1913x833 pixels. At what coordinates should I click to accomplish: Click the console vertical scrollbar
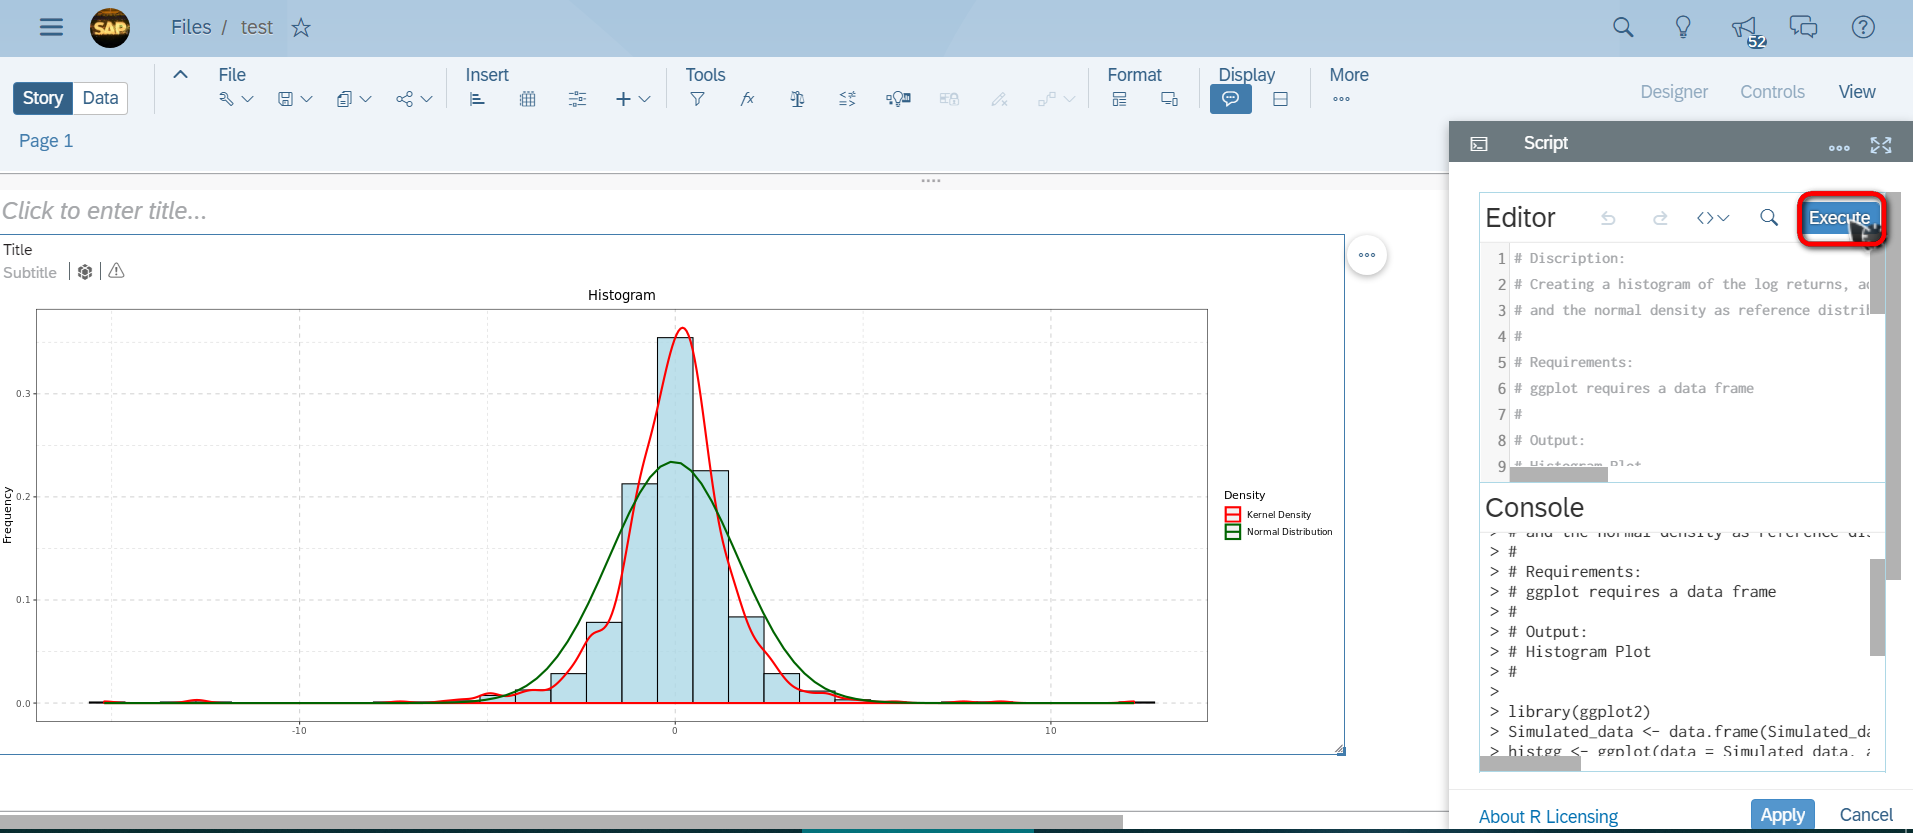point(1877,607)
